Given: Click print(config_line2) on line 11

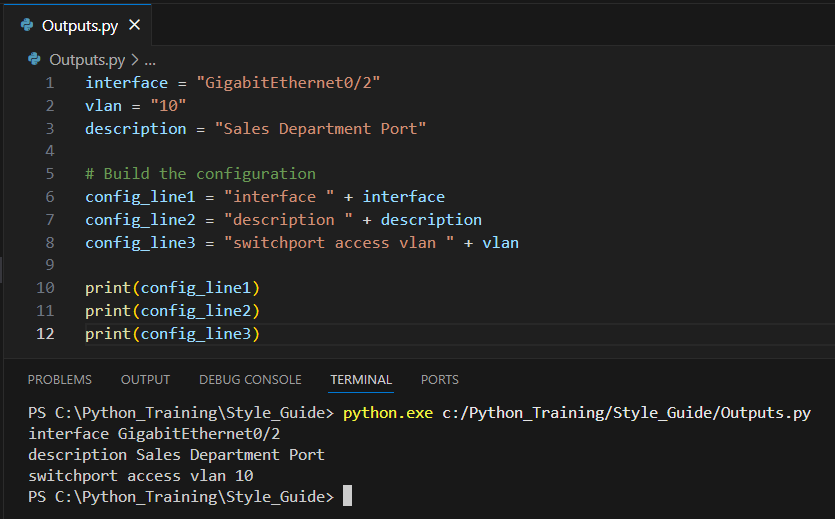Looking at the screenshot, I should click(x=173, y=311).
